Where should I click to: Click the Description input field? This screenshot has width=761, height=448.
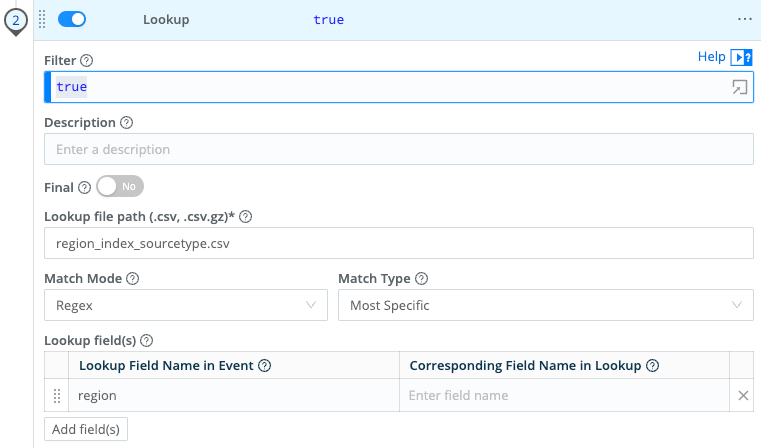click(398, 149)
